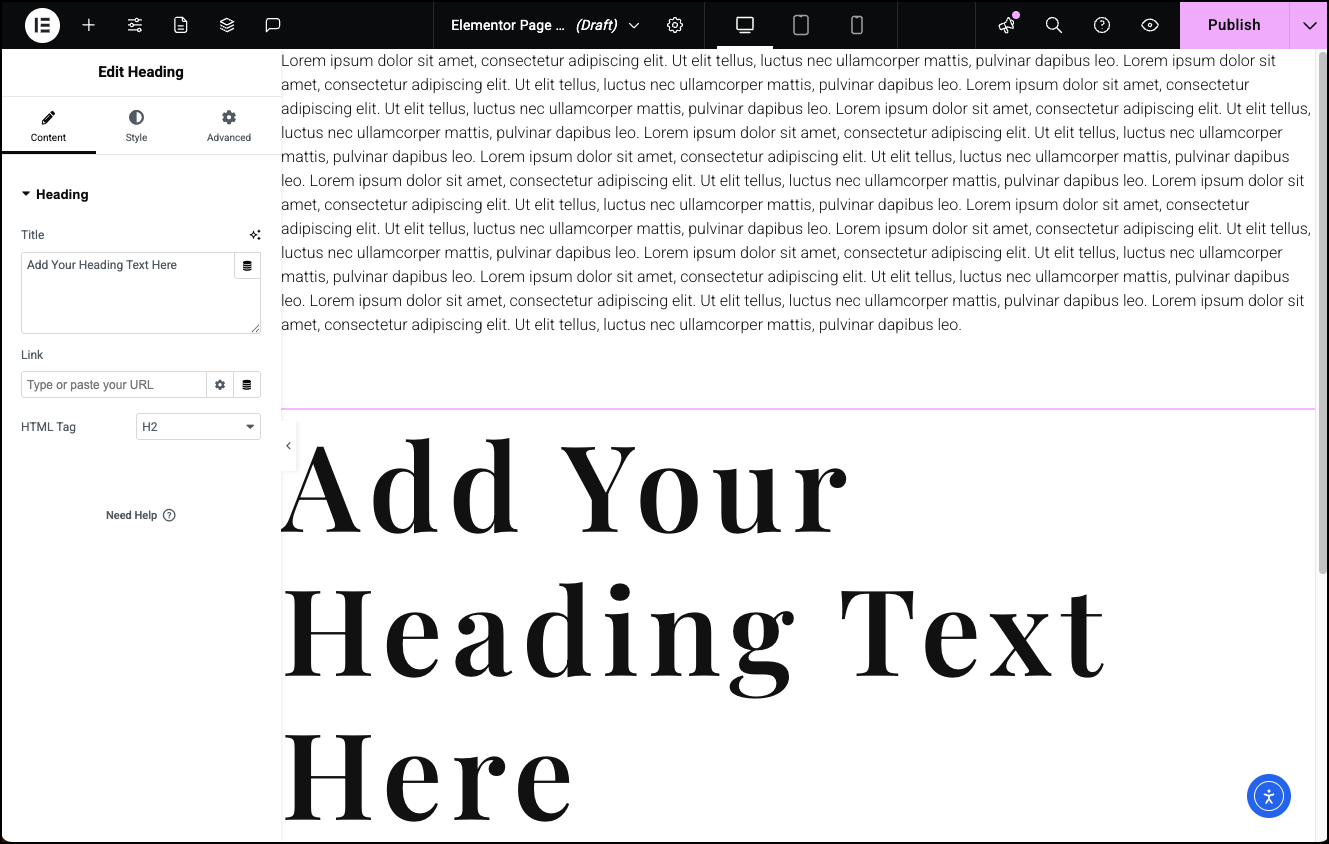Open the Notes comment icon

[x=273, y=25]
